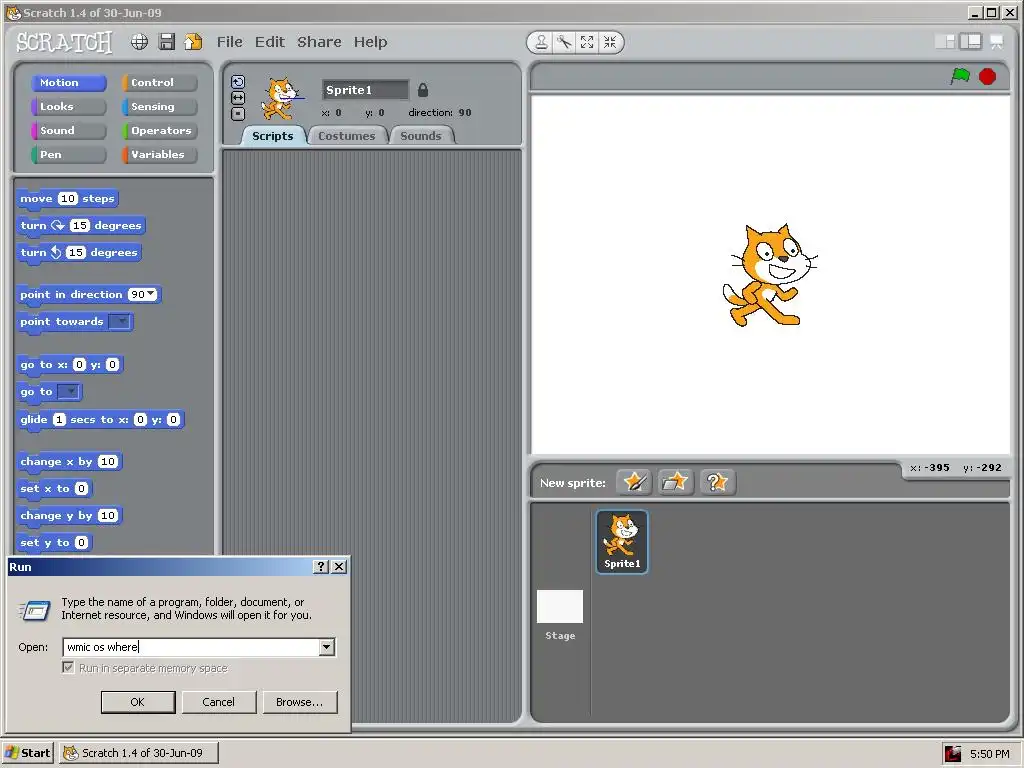
Task: Select the Variables block category
Action: click(159, 155)
